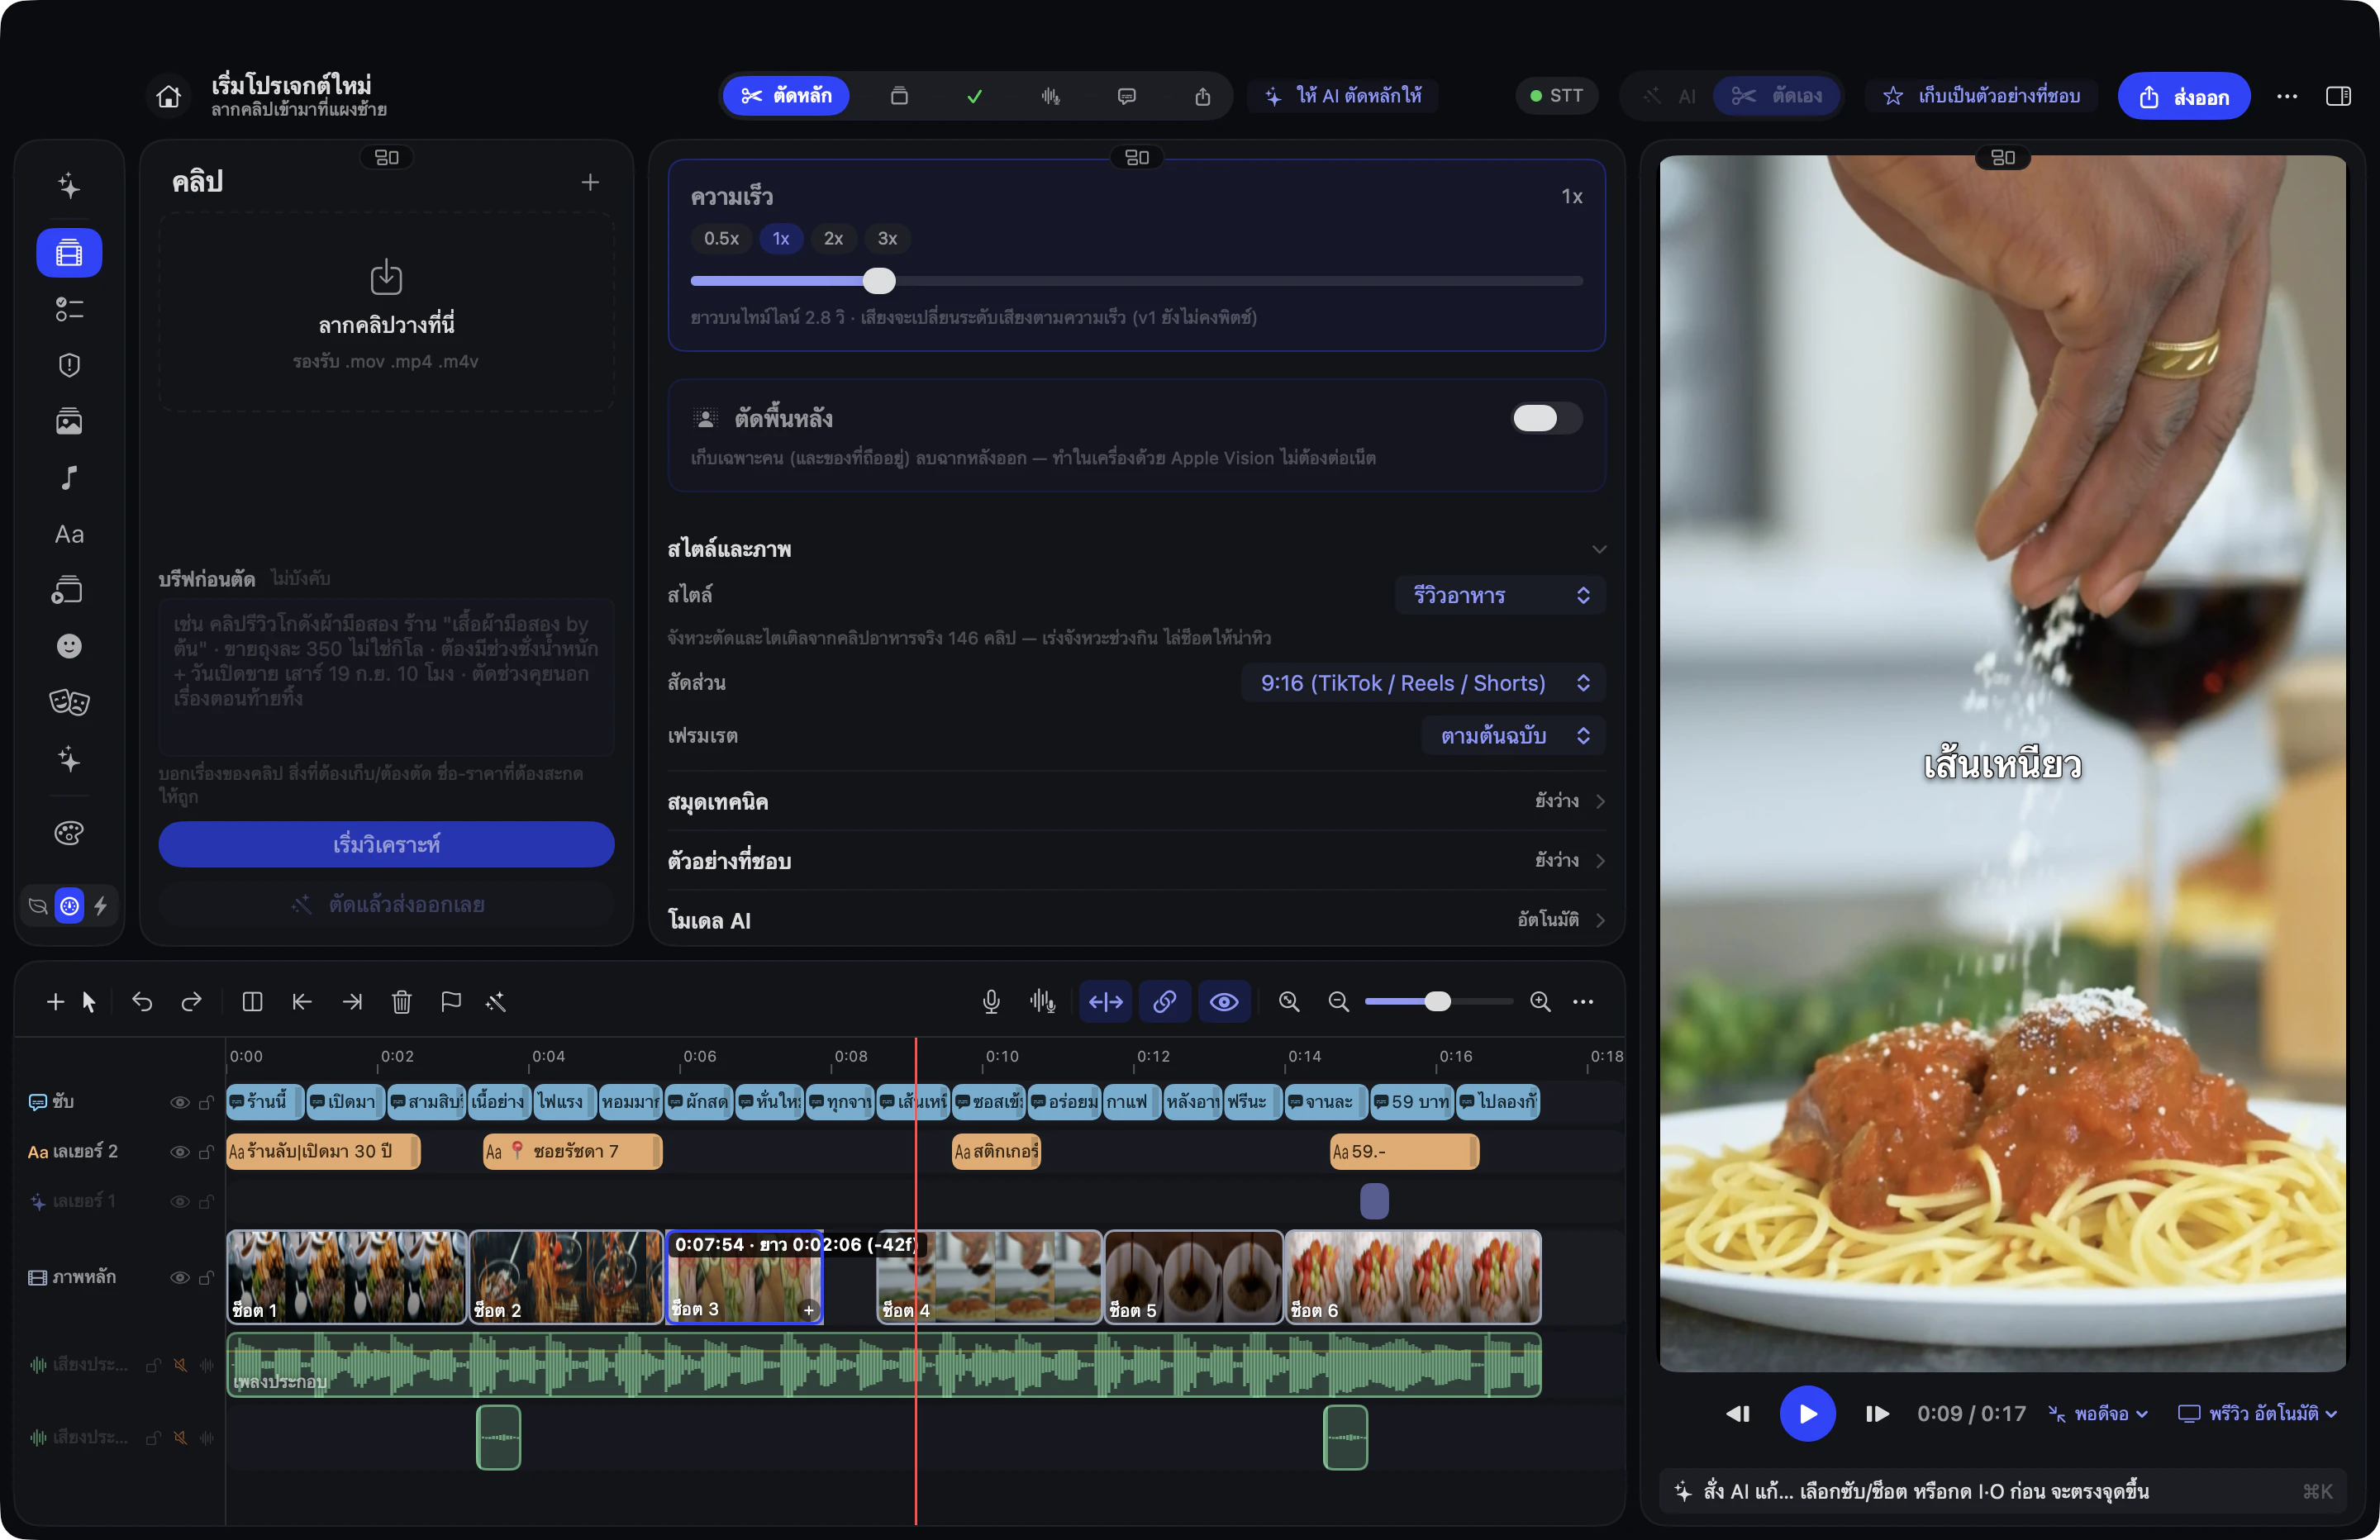This screenshot has width=2380, height=1540.
Task: Open the Aa text sidebar panel
Action: [x=69, y=534]
